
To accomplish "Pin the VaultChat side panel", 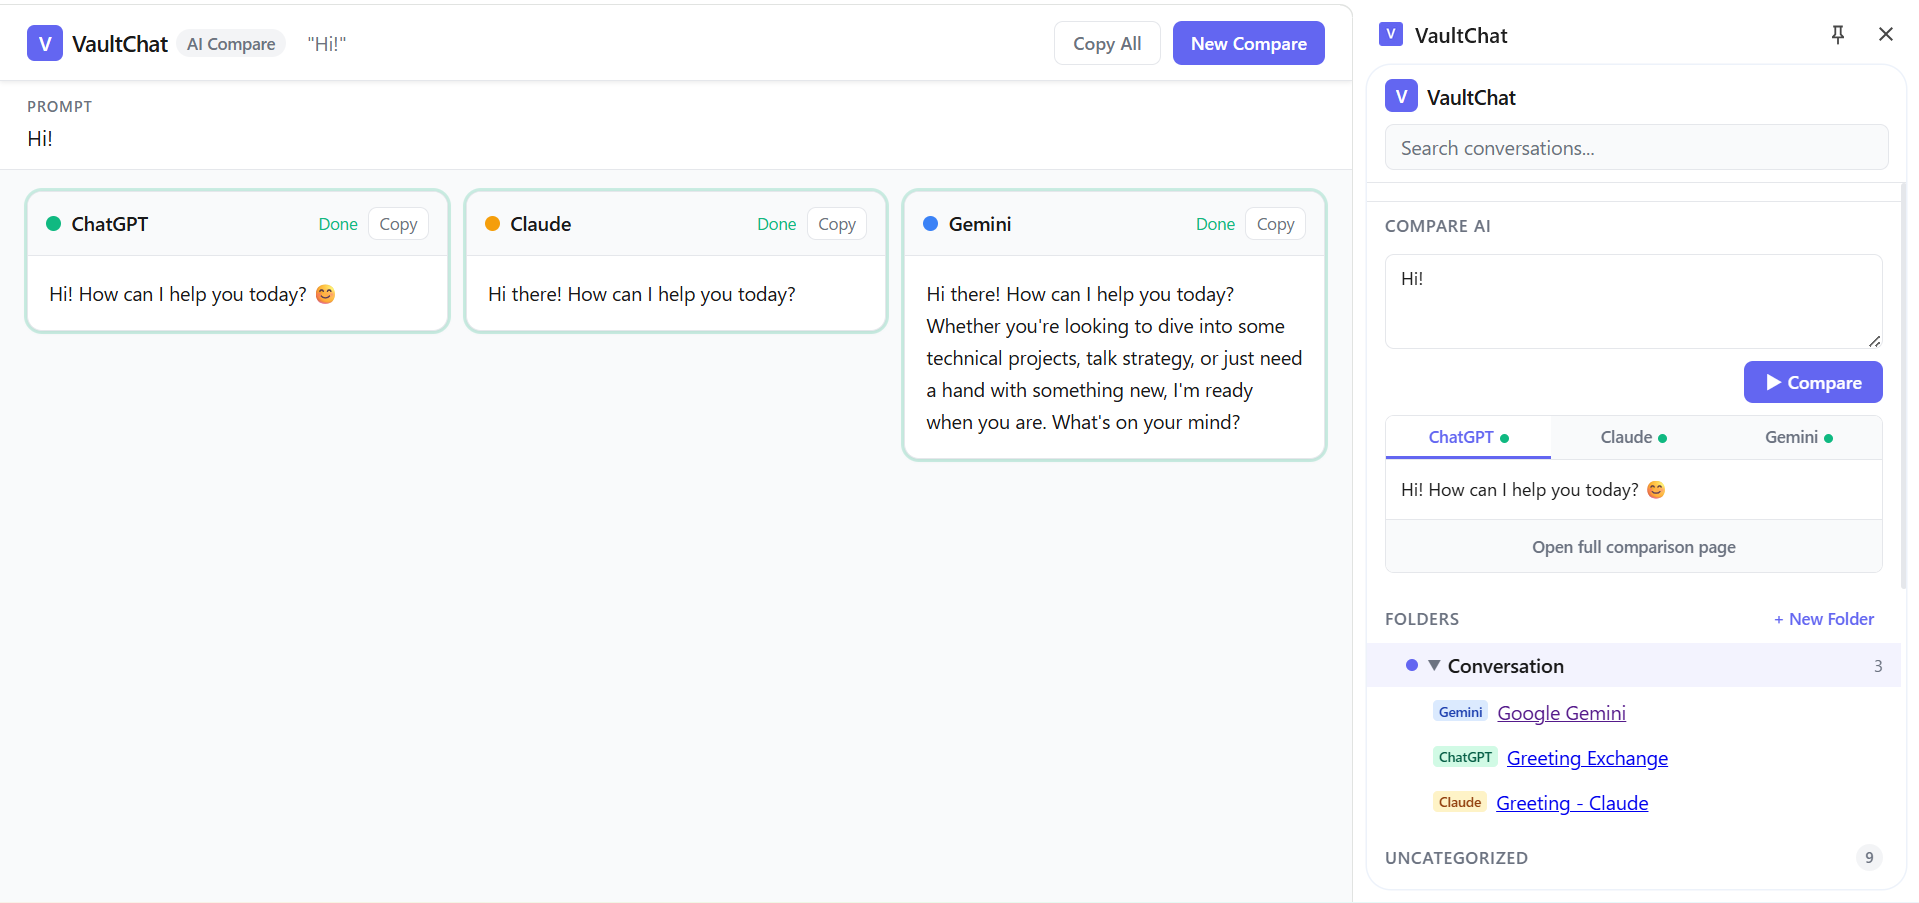I will click(x=1837, y=35).
